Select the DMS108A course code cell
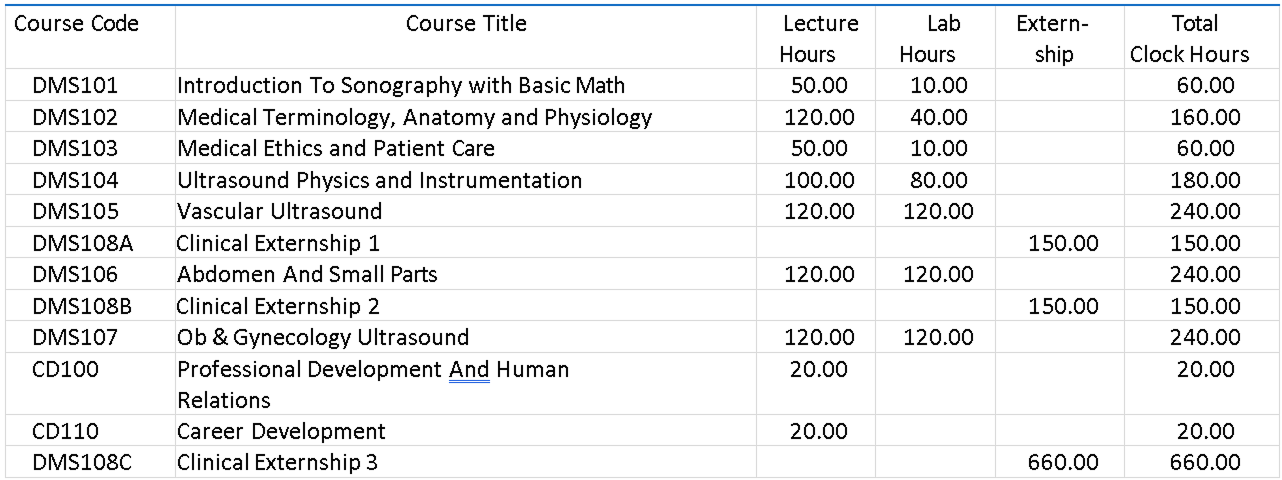The width and height of the screenshot is (1282, 480). tap(81, 243)
